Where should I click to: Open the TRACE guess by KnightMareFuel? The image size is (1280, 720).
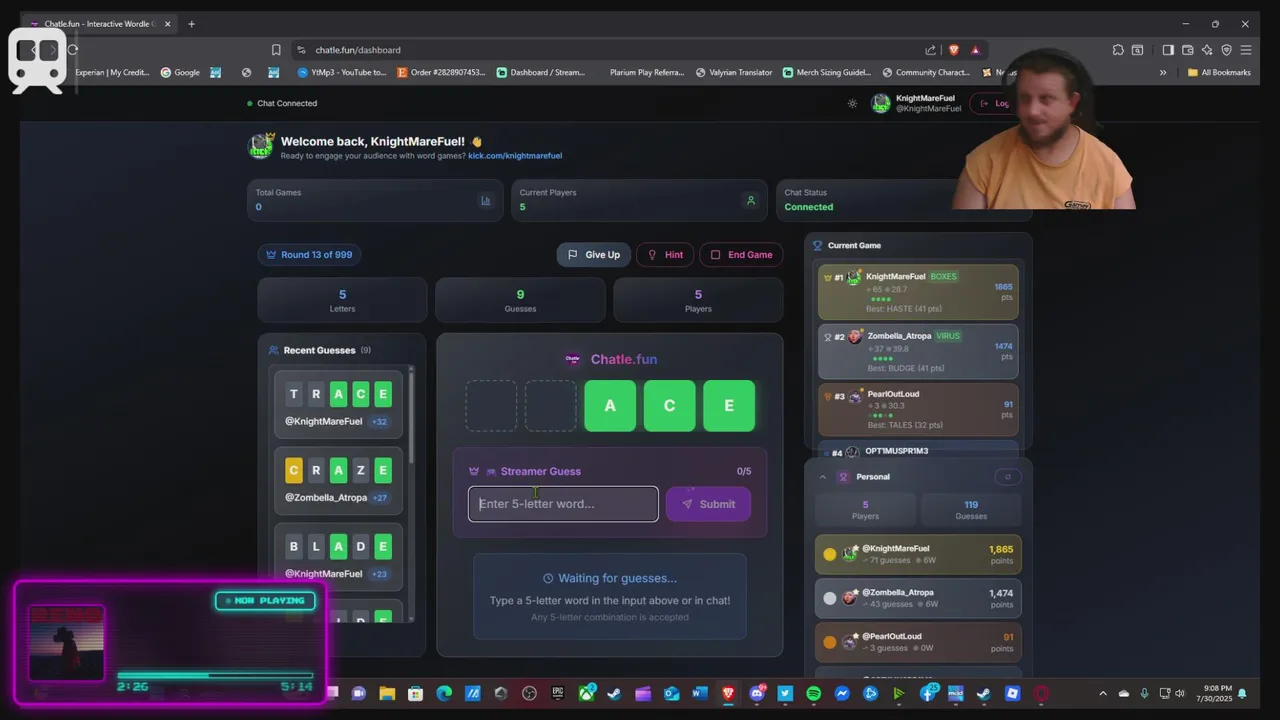[x=338, y=405]
